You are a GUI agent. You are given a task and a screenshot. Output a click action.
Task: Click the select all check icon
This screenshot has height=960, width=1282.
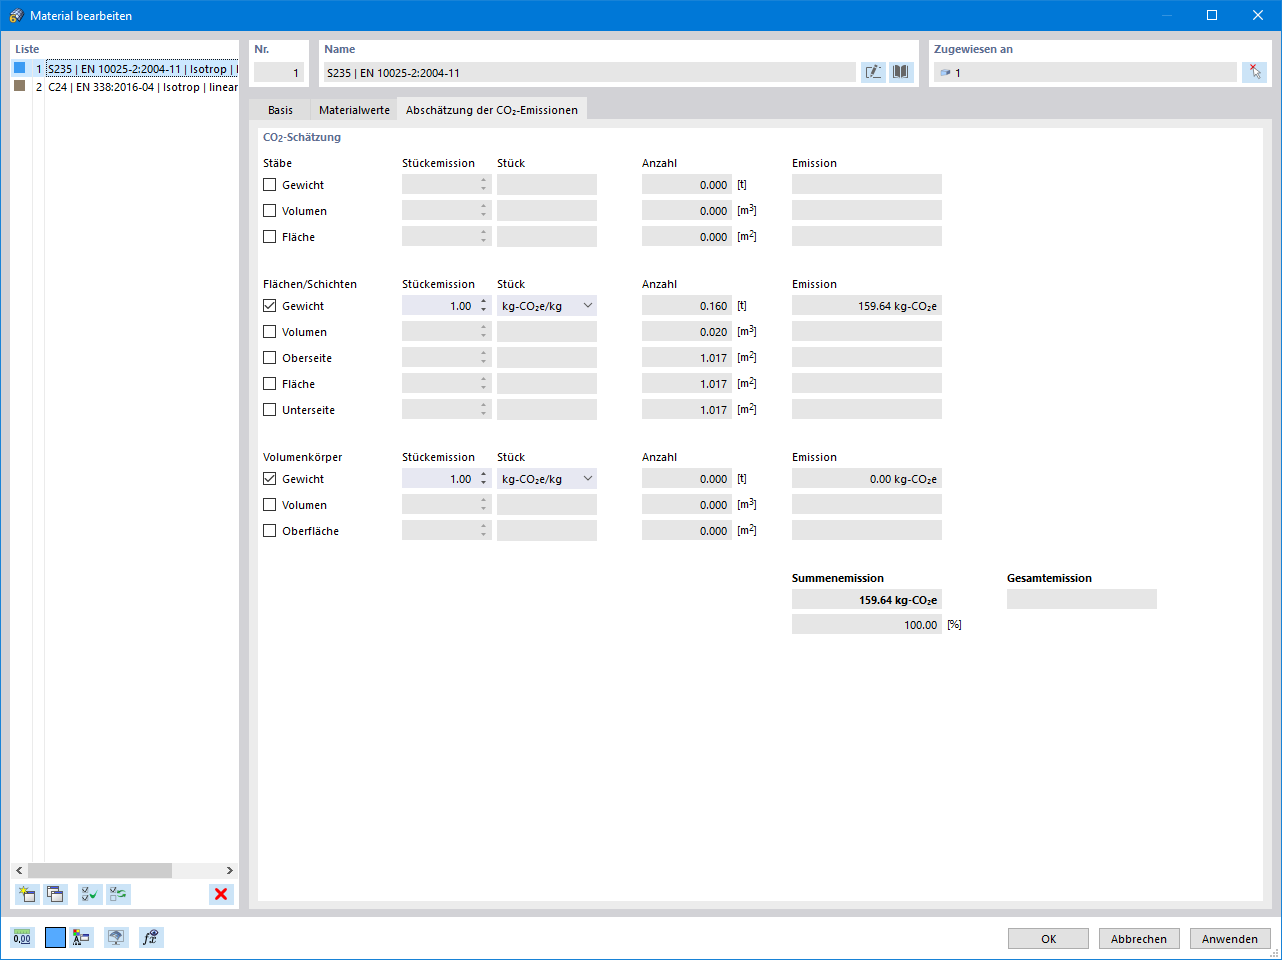pos(90,894)
